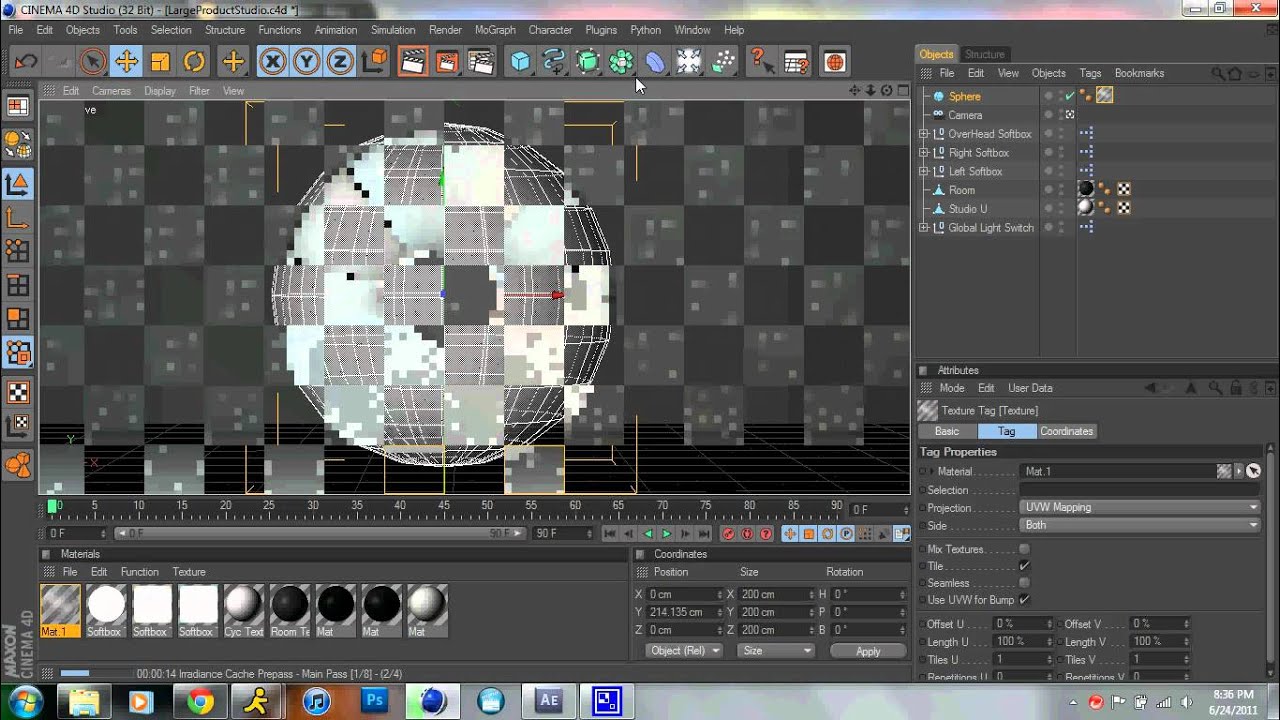The image size is (1280, 720).
Task: Open the Deformer objects icon
Action: (x=655, y=62)
